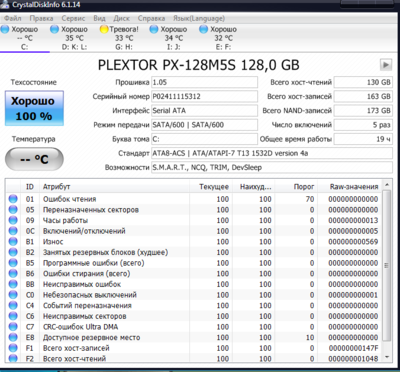
Task: Click the temperature -- °C button
Action: coord(34,159)
